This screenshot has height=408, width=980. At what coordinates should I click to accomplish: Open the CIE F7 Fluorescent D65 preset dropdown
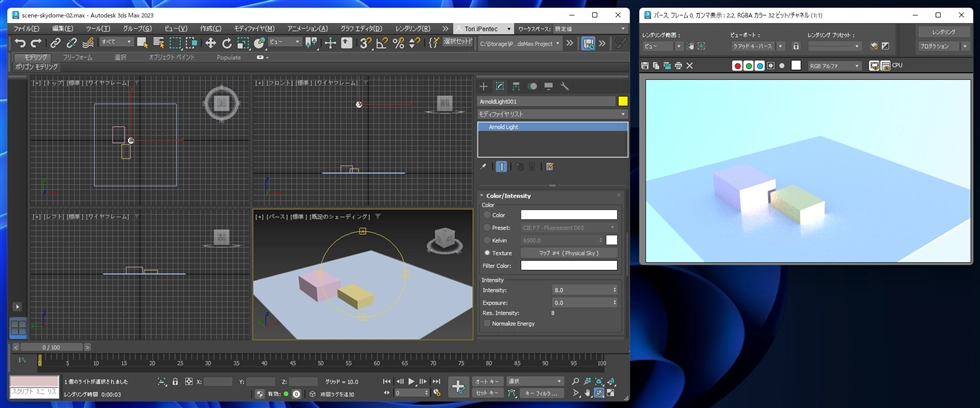[x=569, y=227]
